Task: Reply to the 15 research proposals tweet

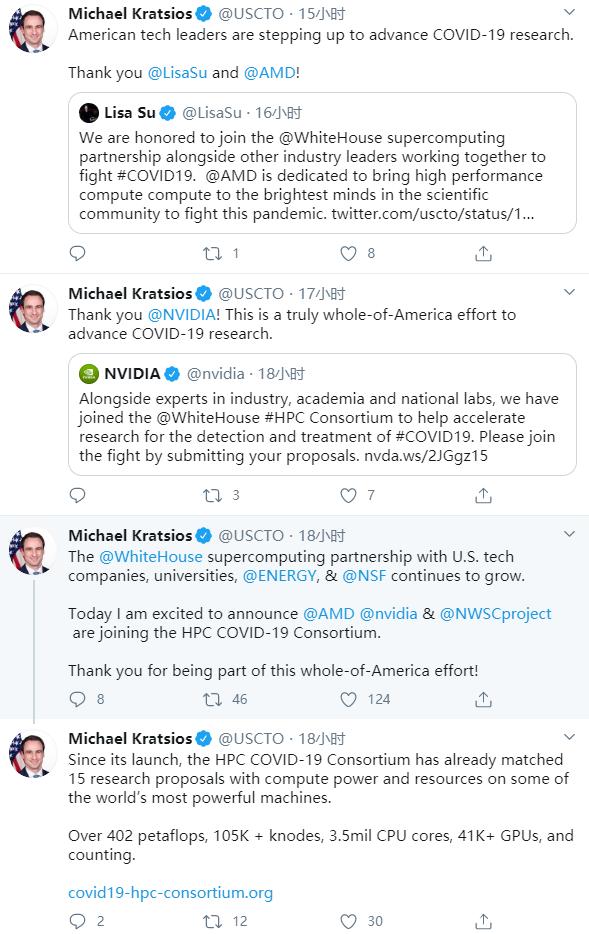Action: click(77, 921)
